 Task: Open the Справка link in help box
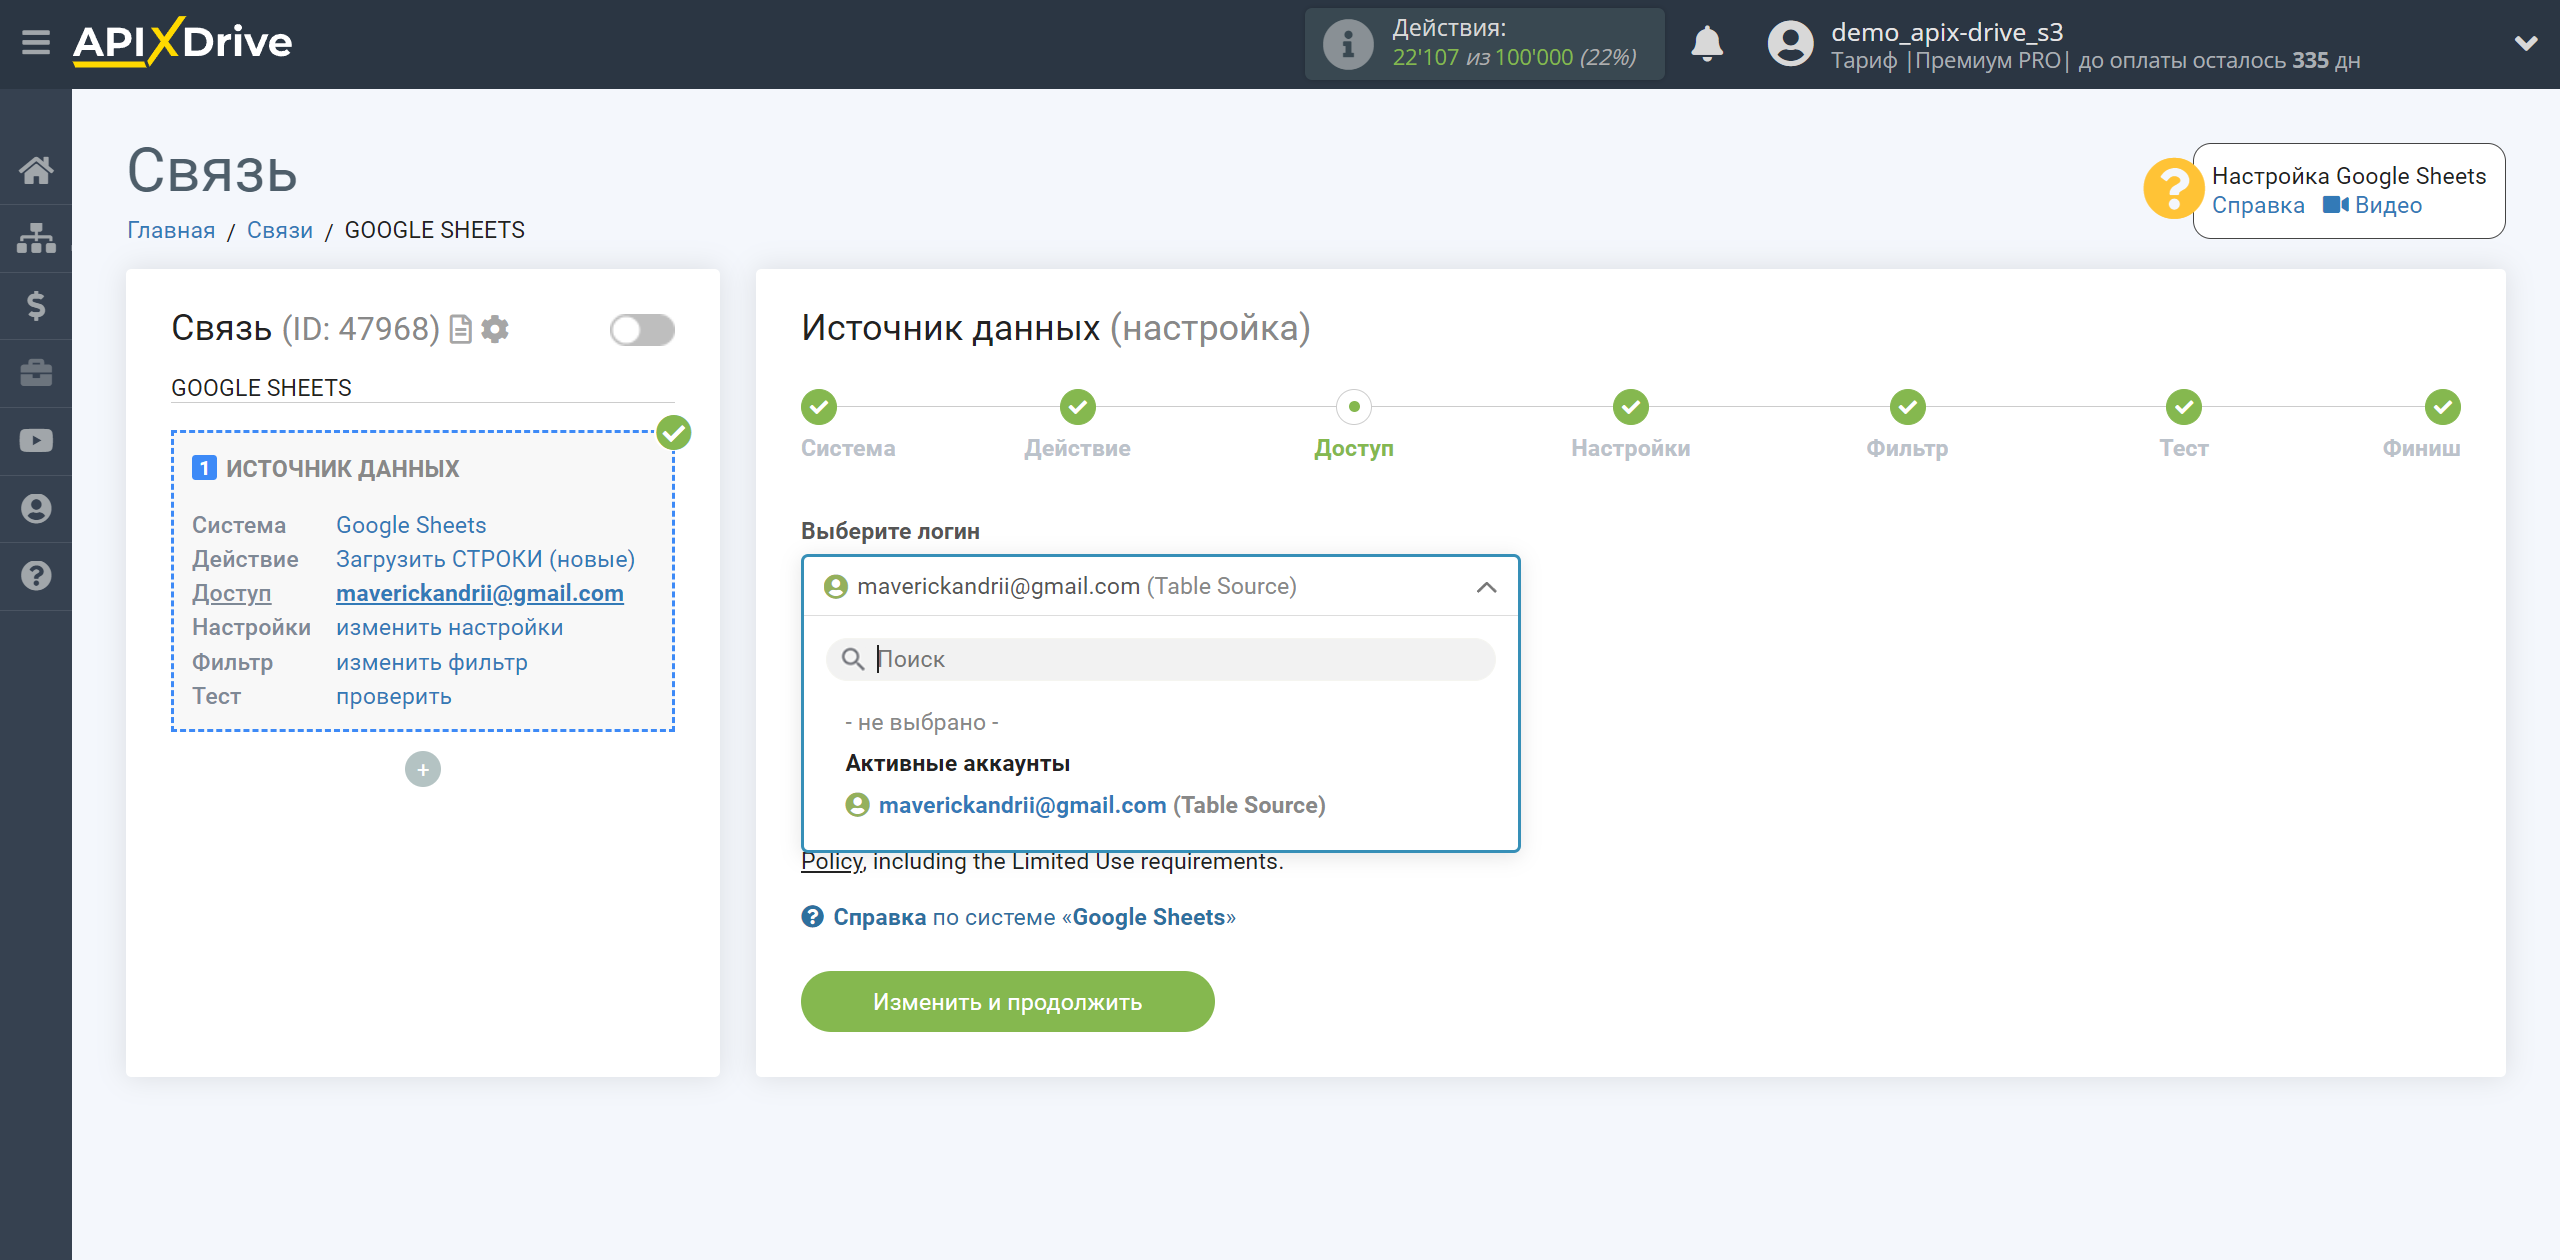pyautogui.click(x=2258, y=206)
